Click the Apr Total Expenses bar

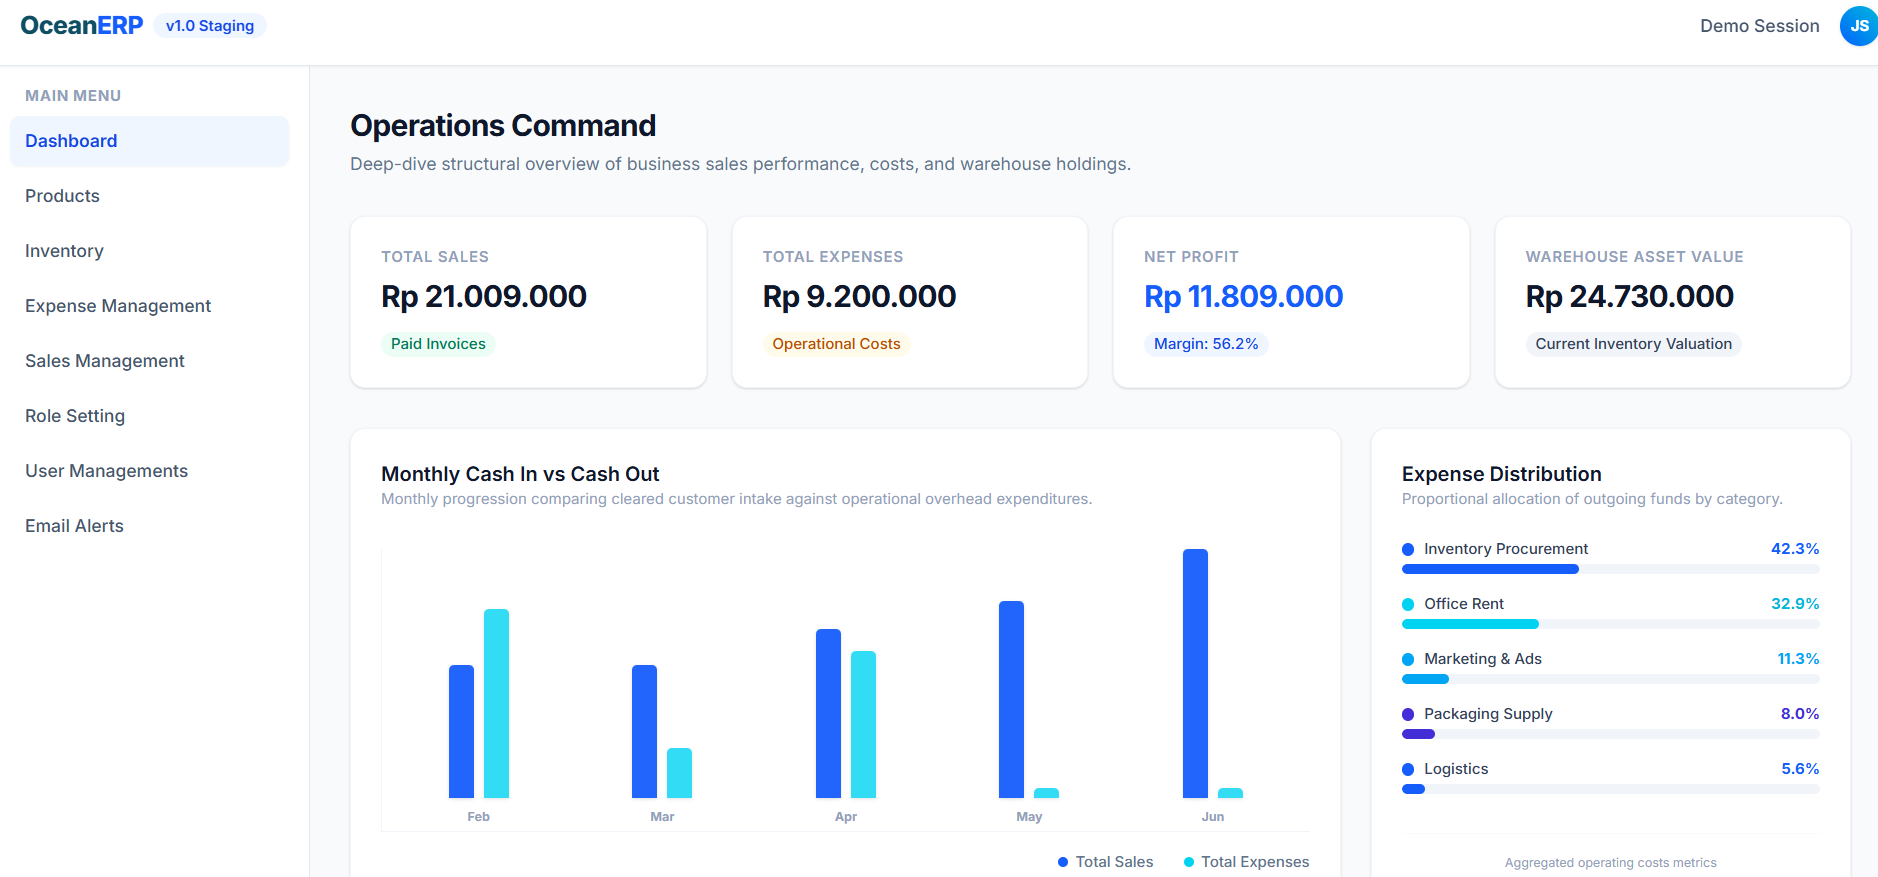[863, 724]
